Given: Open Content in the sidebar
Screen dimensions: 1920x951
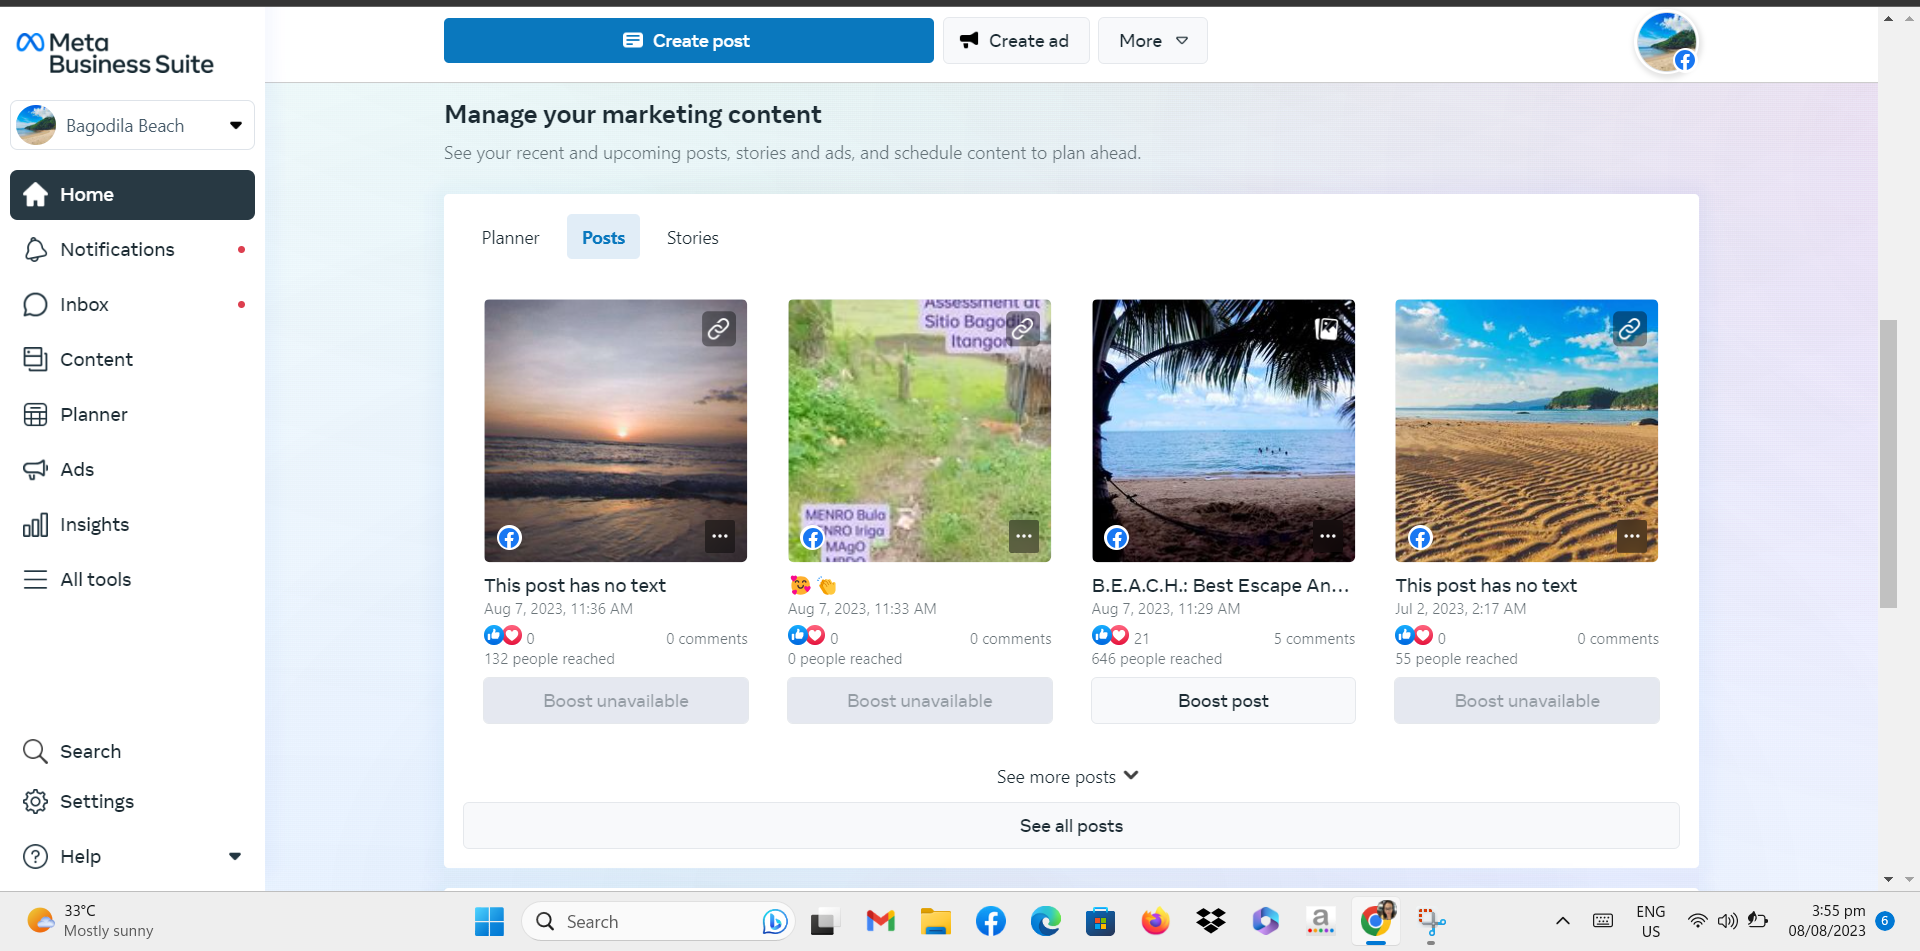Looking at the screenshot, I should pyautogui.click(x=132, y=360).
